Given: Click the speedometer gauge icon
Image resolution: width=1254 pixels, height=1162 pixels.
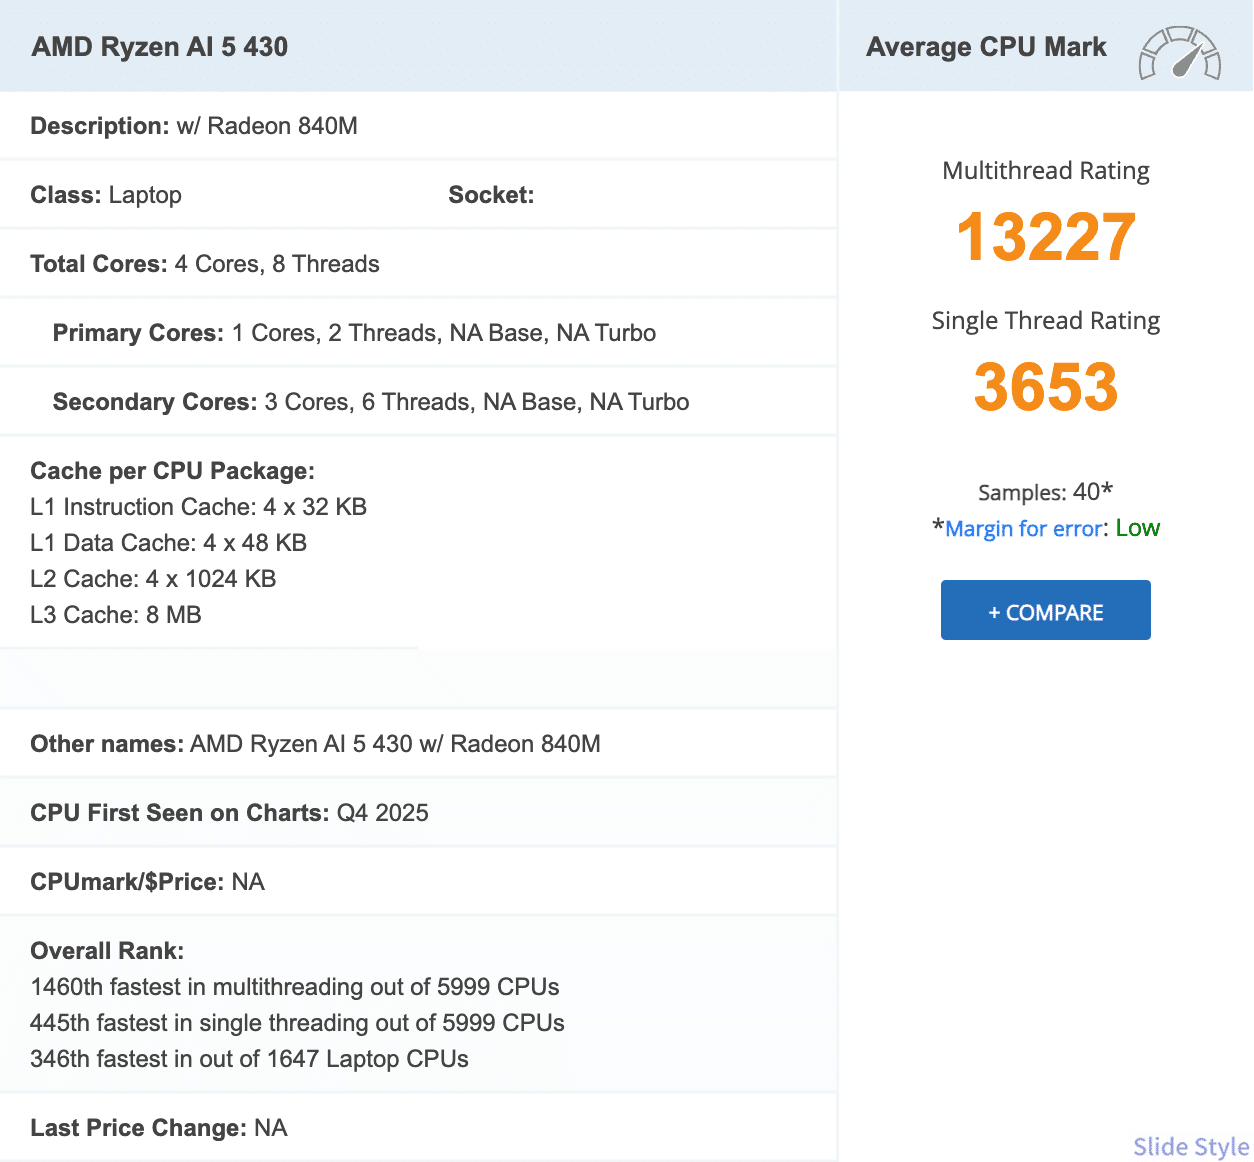Looking at the screenshot, I should click(x=1179, y=53).
